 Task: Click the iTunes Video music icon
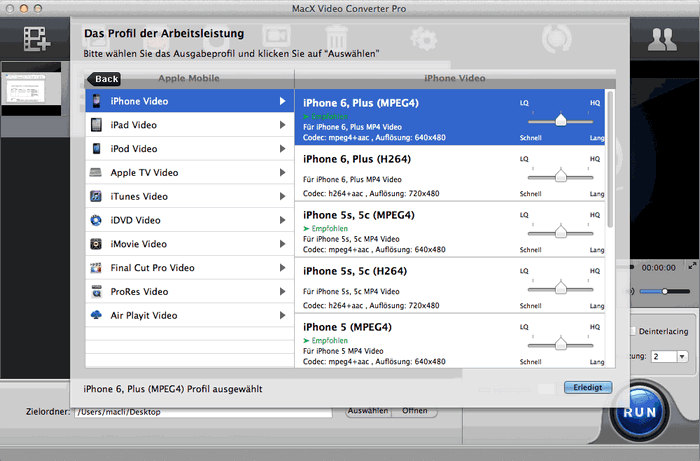point(96,196)
